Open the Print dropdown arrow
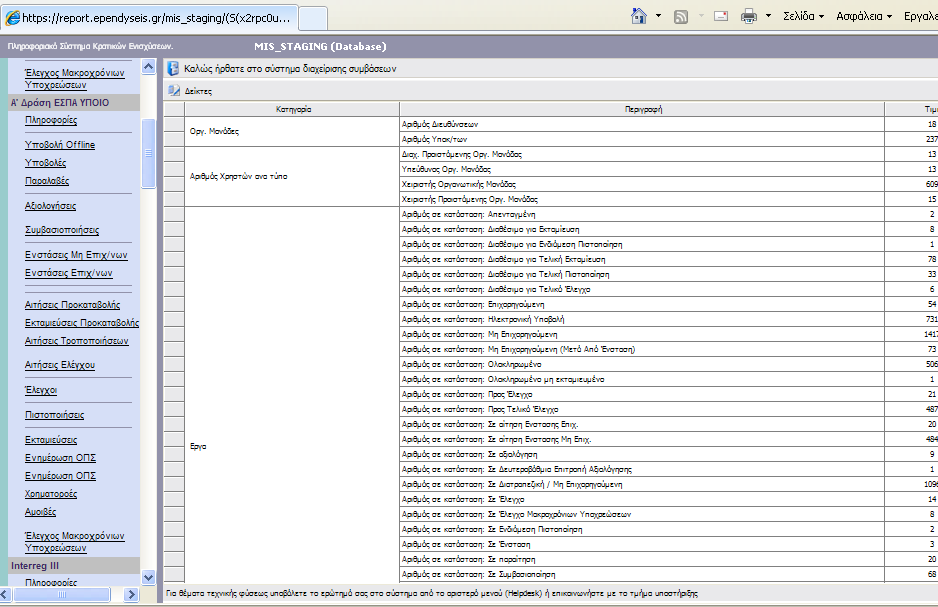The image size is (938, 607). tap(768, 16)
